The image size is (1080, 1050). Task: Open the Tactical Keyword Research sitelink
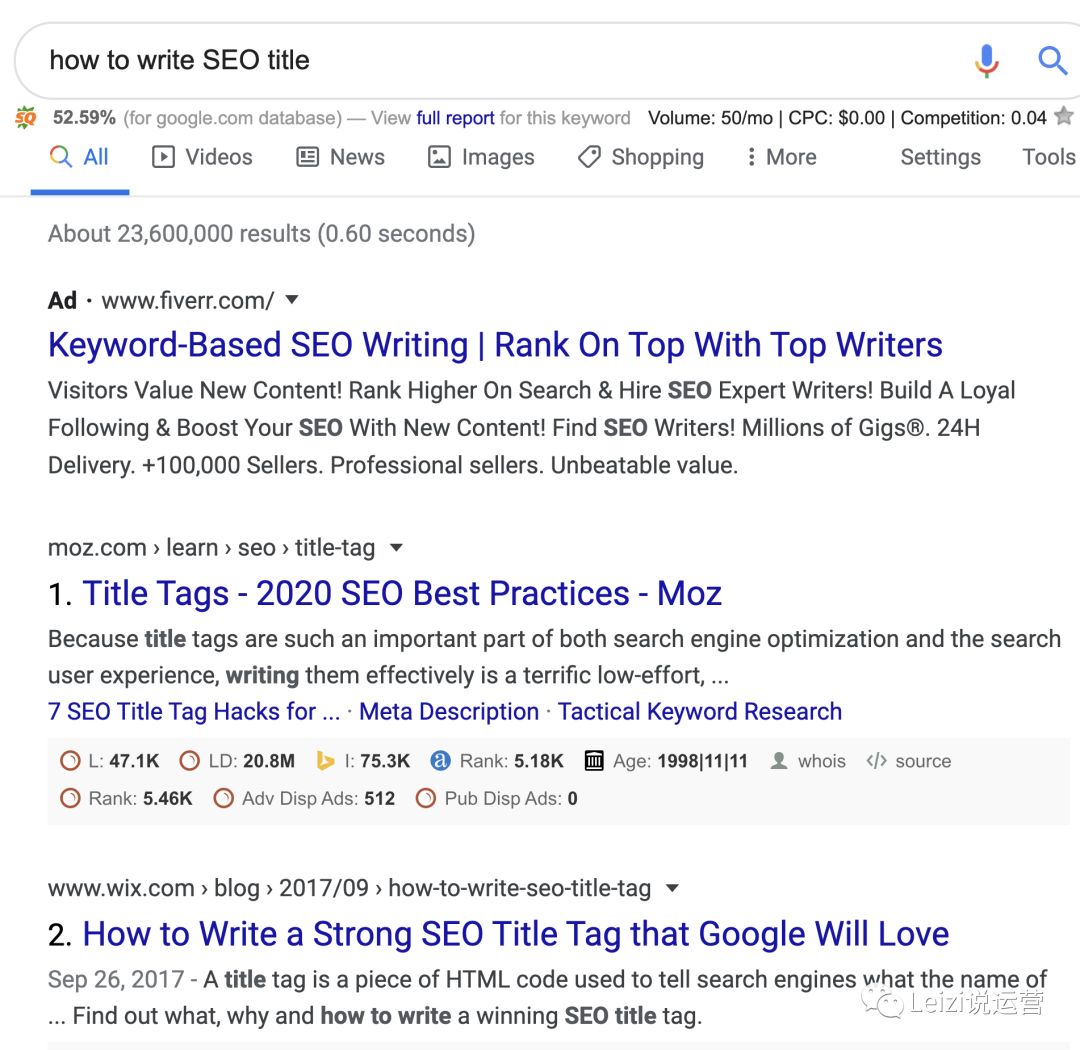tap(700, 711)
